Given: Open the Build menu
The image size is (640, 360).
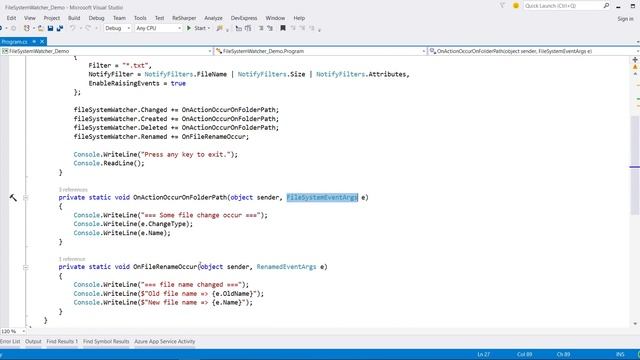Looking at the screenshot, I should 74,18.
